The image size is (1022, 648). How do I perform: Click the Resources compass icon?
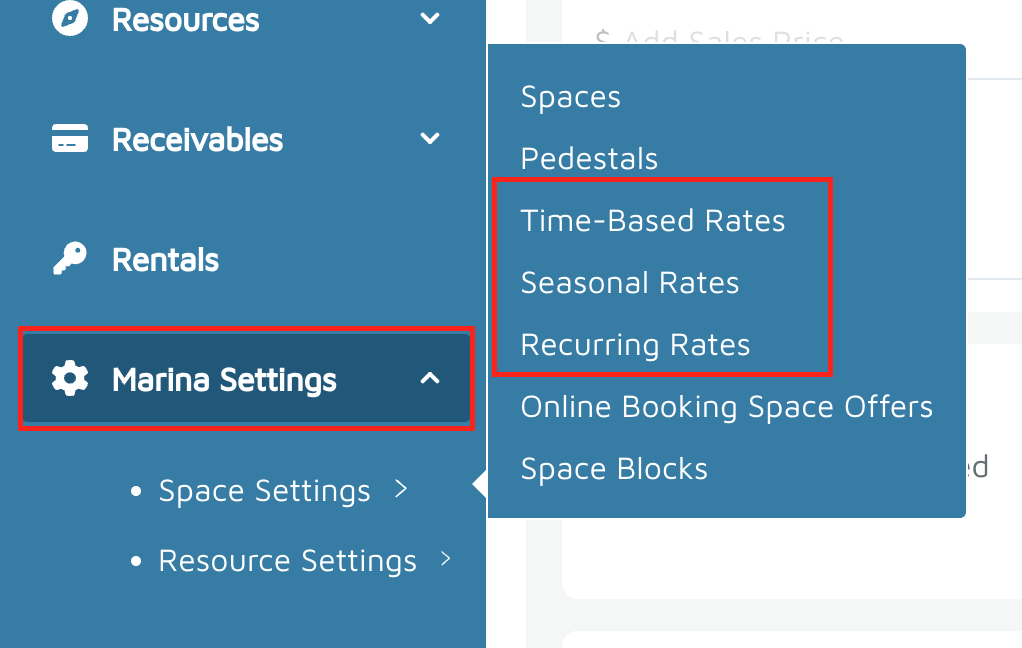[x=70, y=18]
